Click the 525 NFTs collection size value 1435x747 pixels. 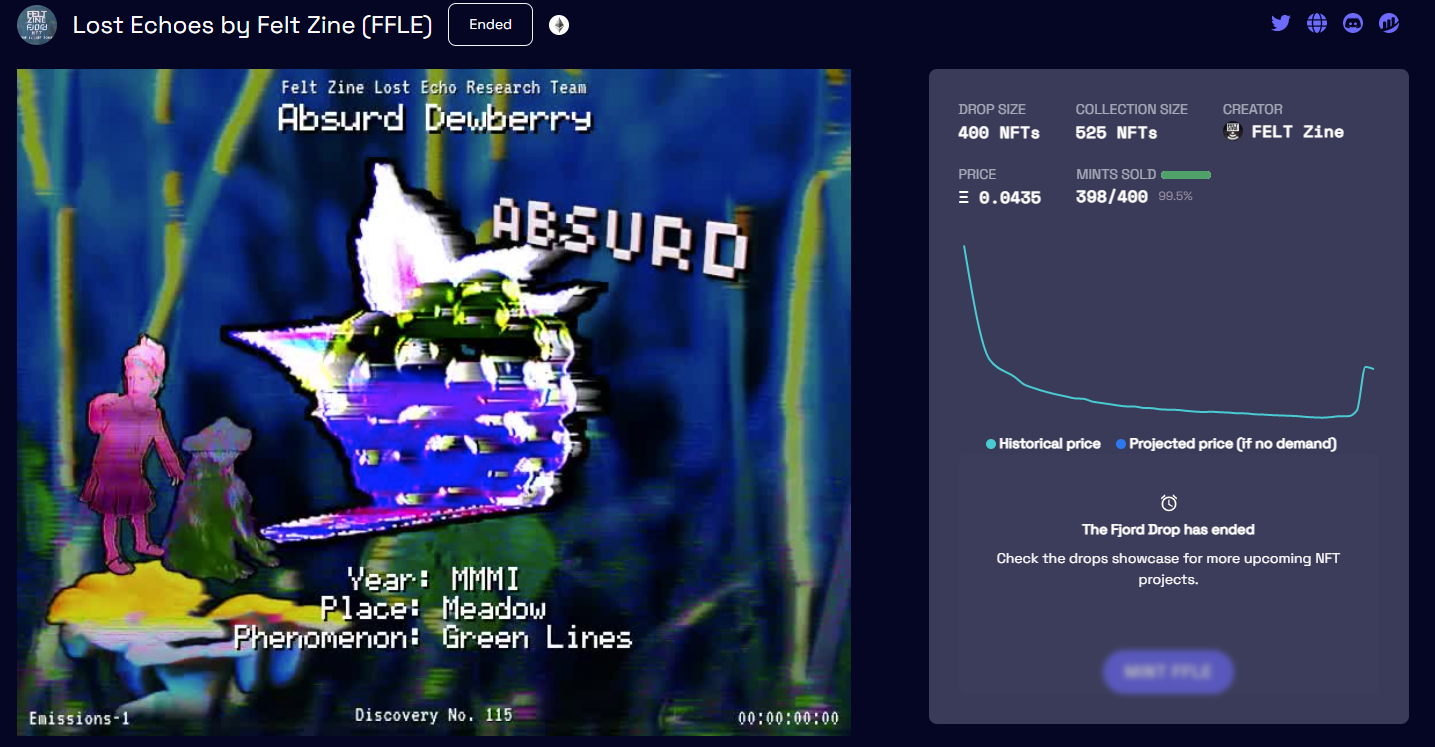coord(1116,132)
